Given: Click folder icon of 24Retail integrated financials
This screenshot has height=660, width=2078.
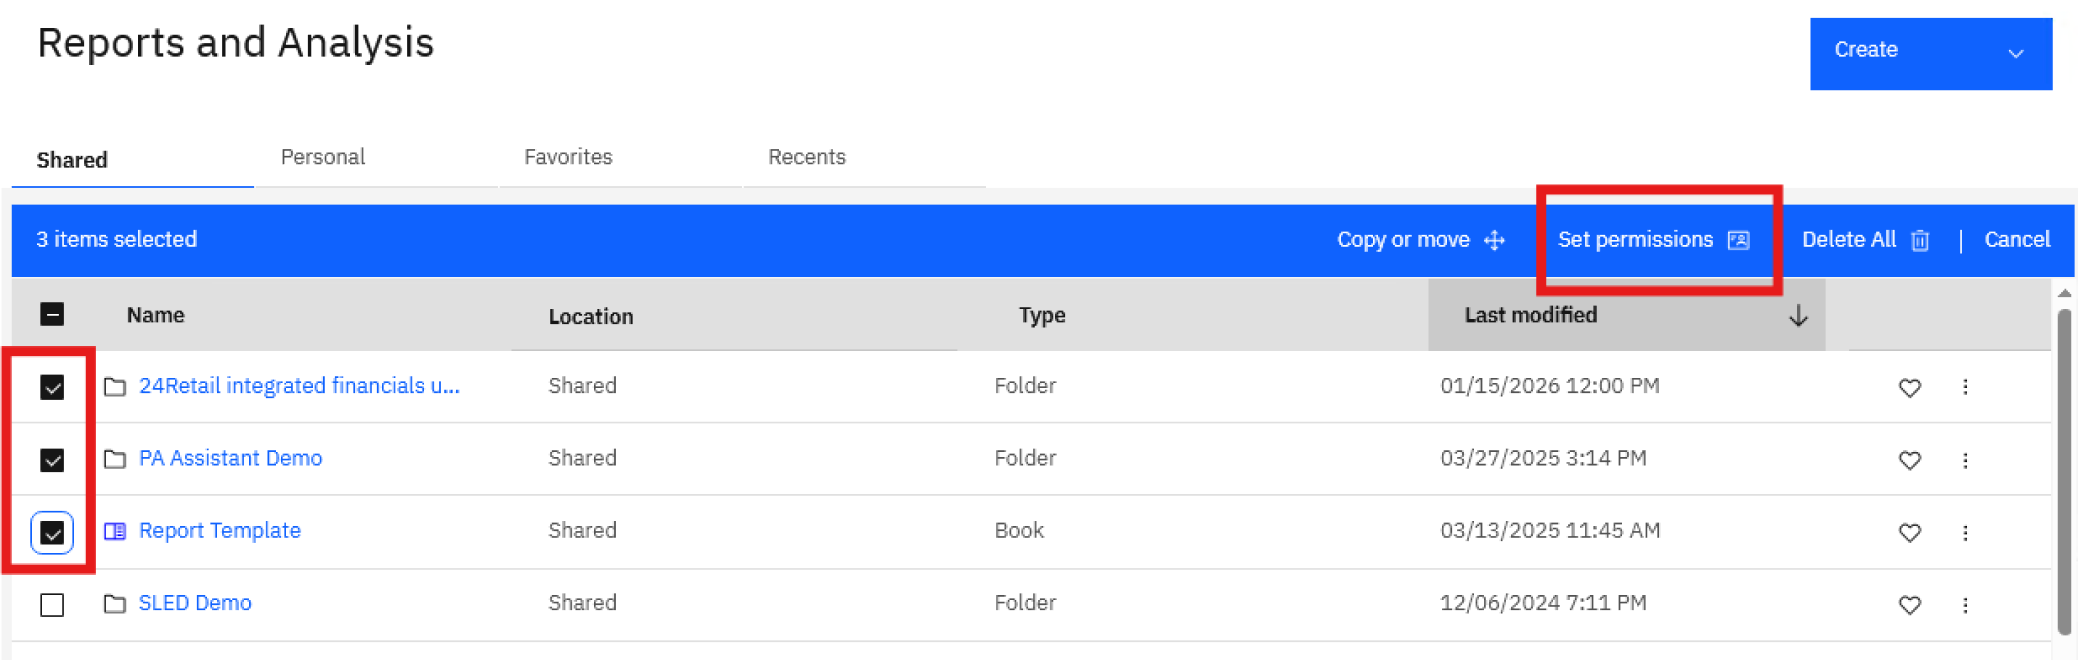Looking at the screenshot, I should 115,386.
